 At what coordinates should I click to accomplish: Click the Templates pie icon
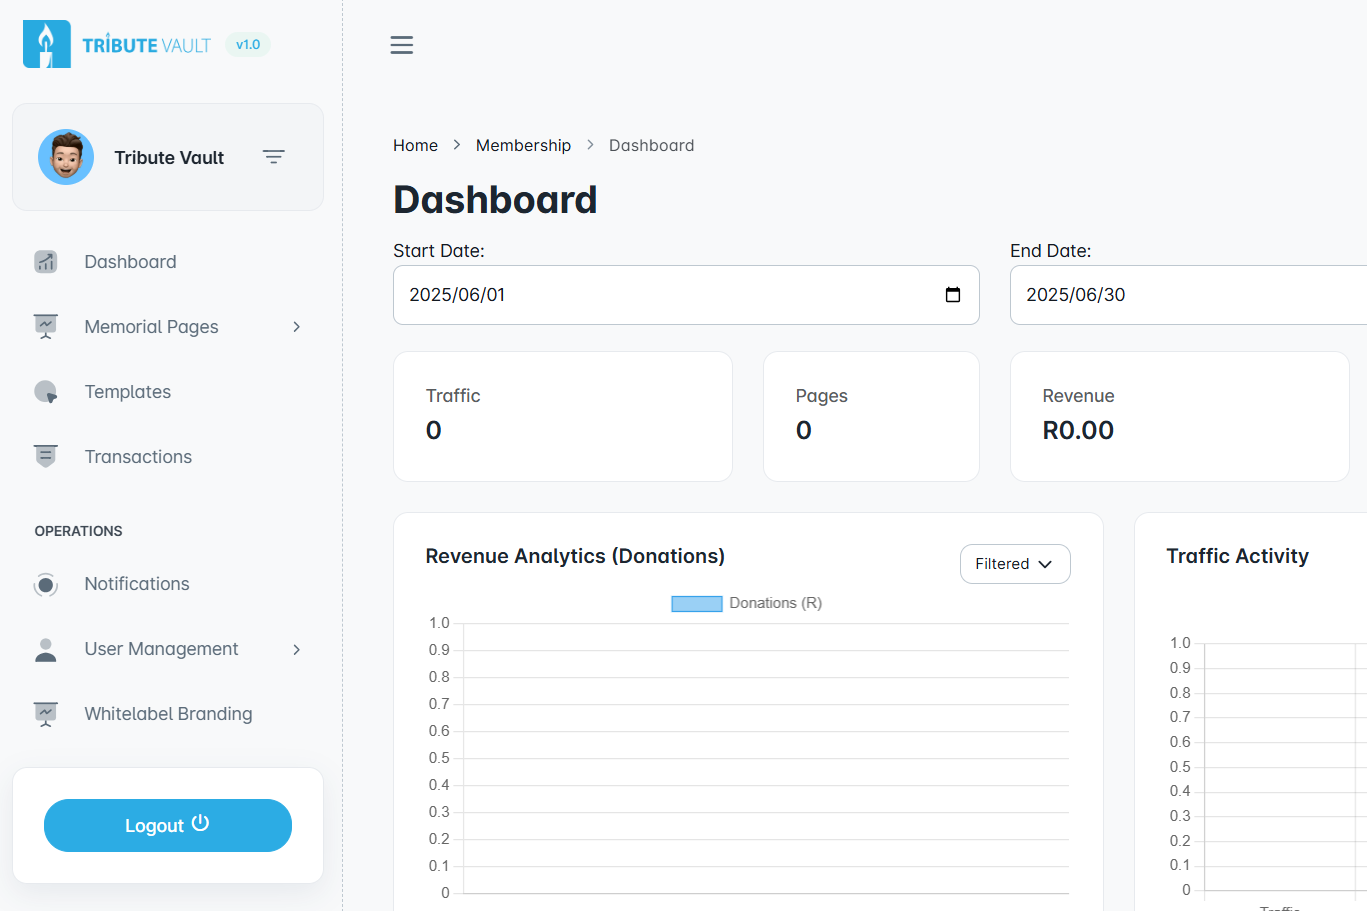(46, 392)
